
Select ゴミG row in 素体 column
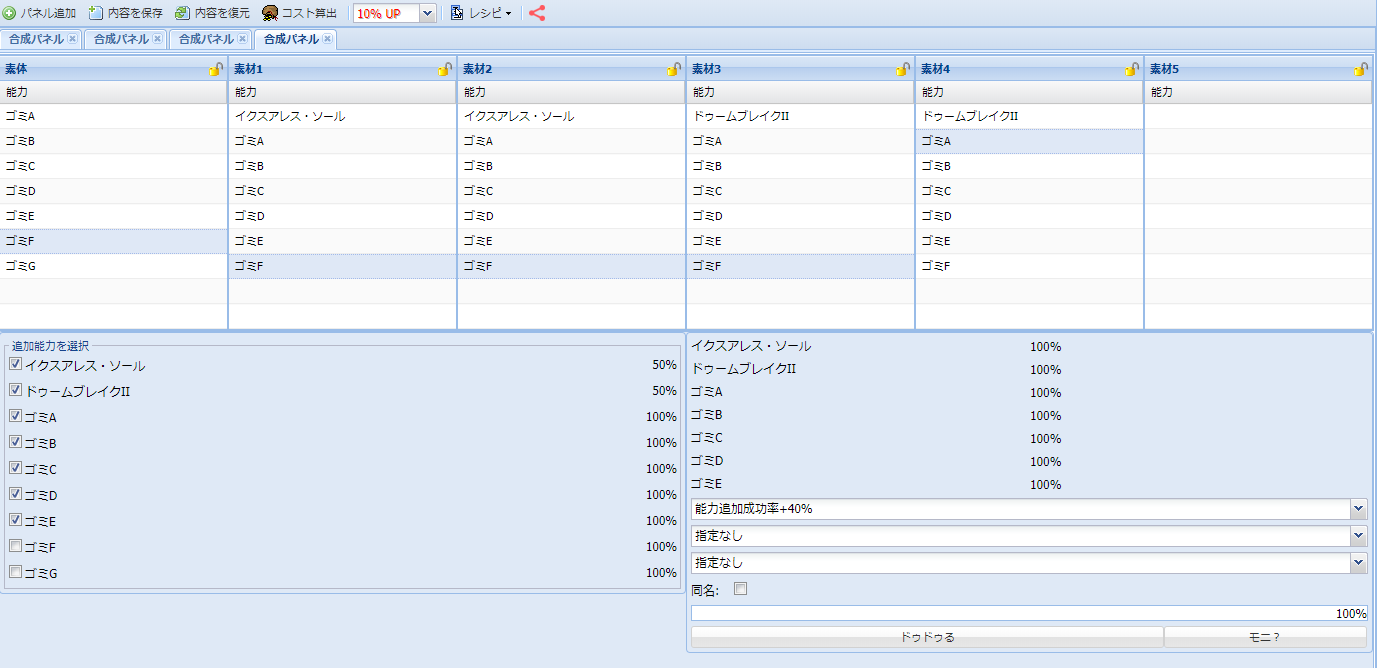coord(114,266)
